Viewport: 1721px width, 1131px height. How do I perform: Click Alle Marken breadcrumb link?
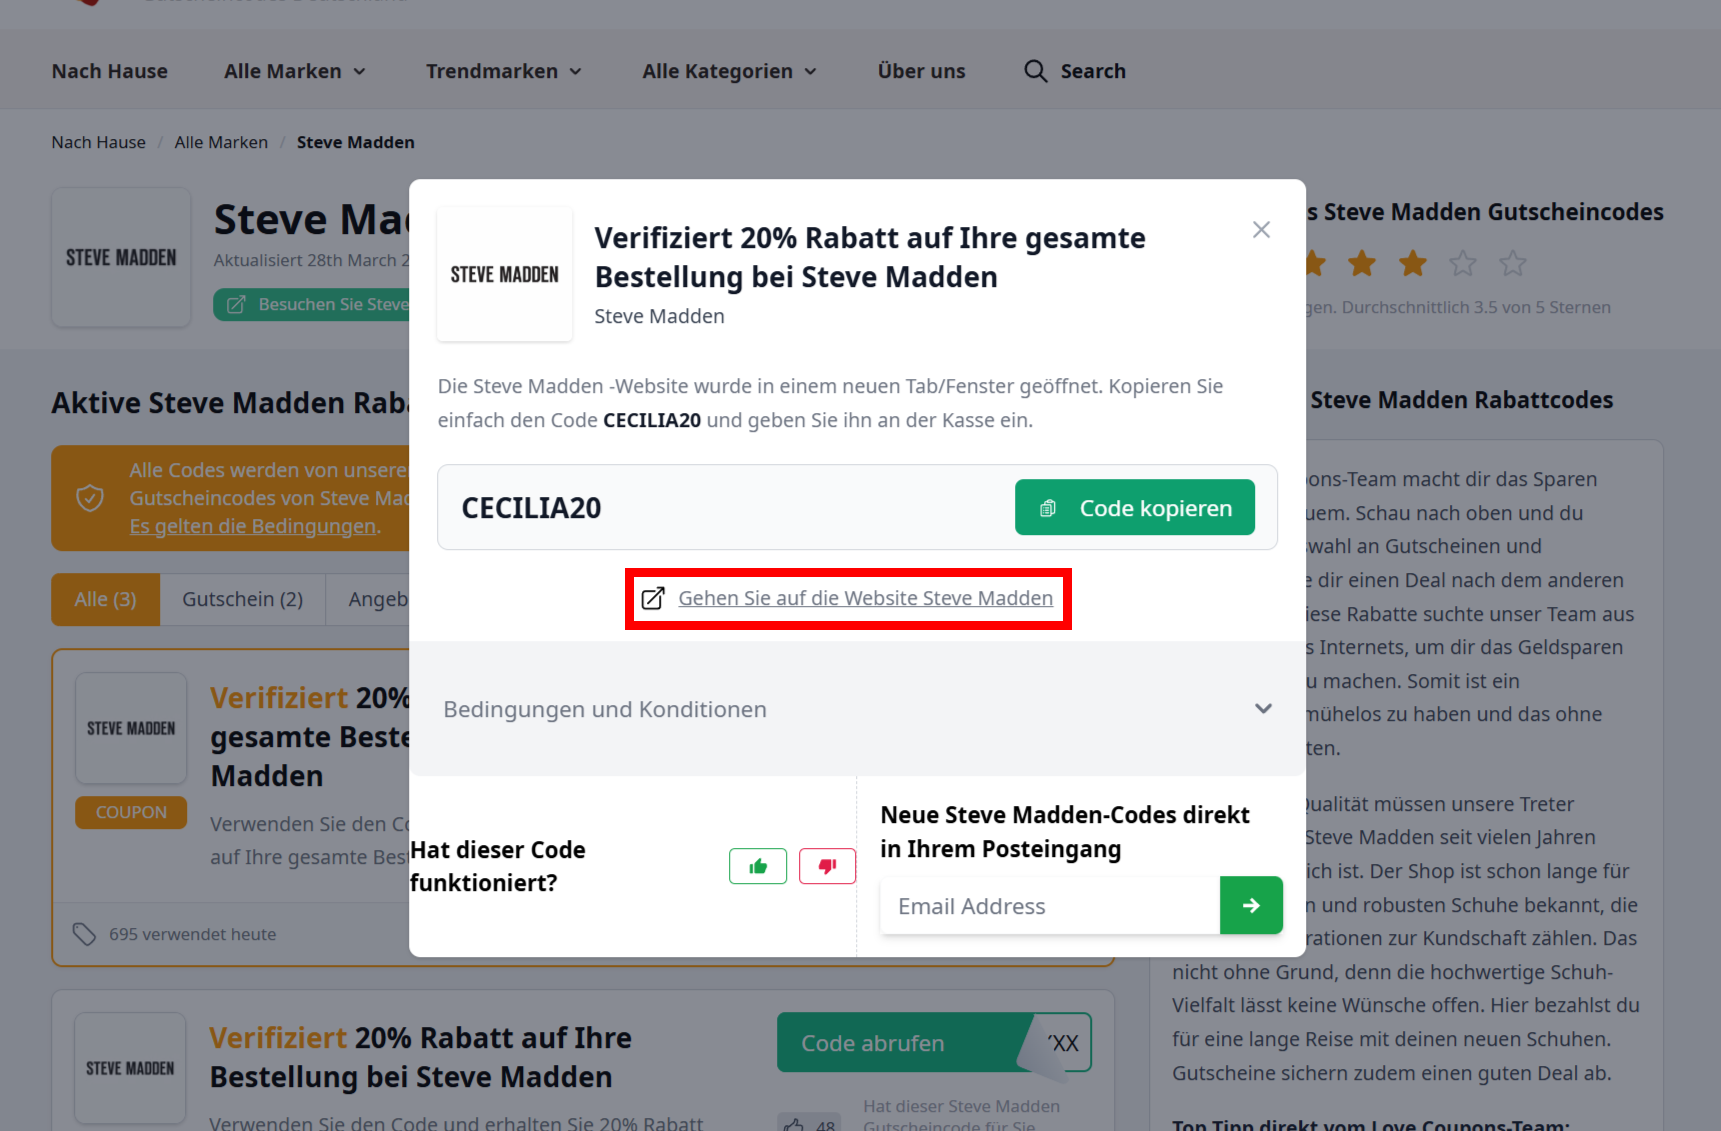[x=221, y=142]
